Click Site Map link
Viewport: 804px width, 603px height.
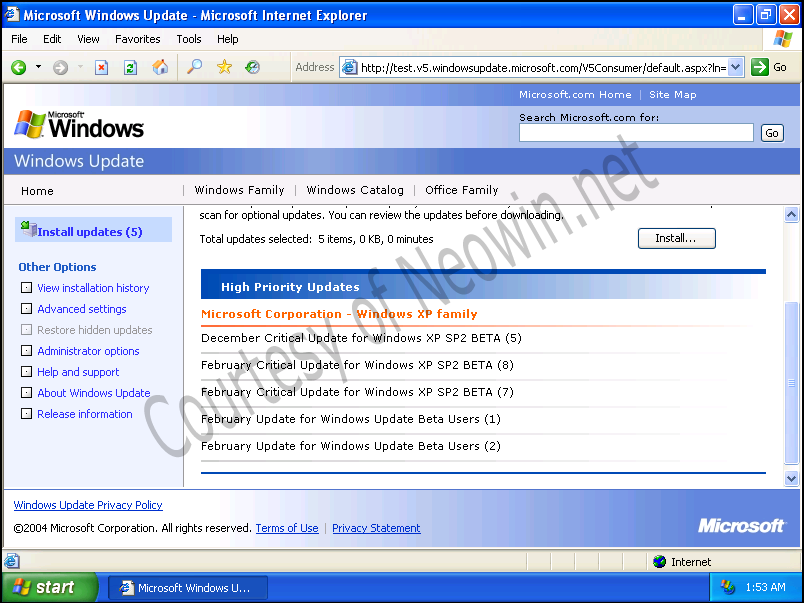672,94
